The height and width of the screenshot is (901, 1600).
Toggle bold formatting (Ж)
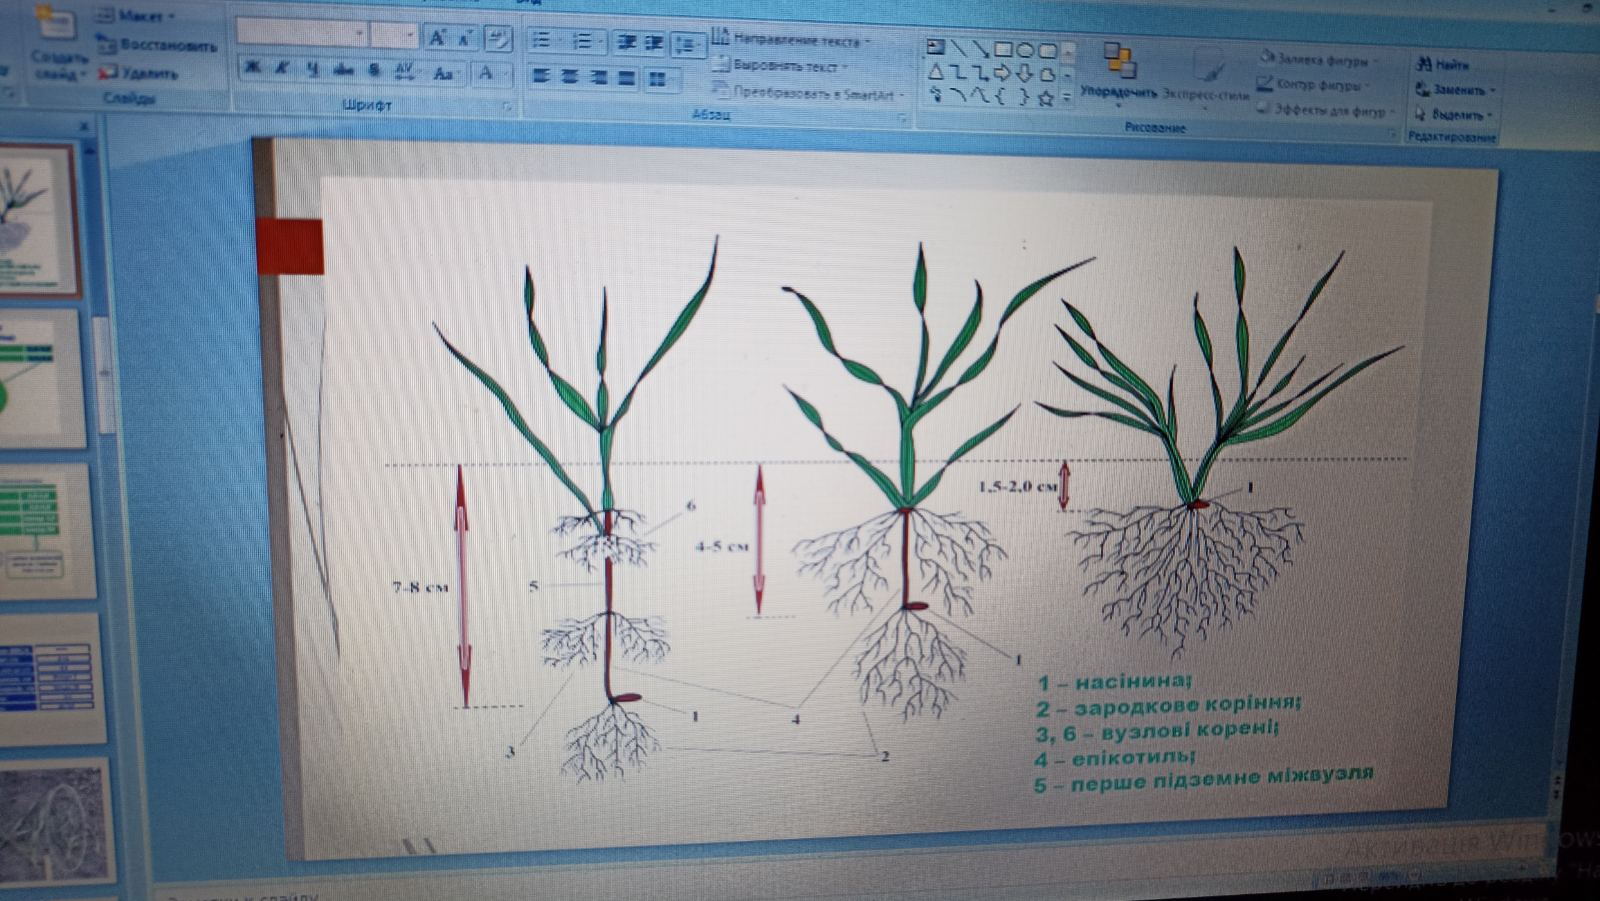[x=253, y=67]
